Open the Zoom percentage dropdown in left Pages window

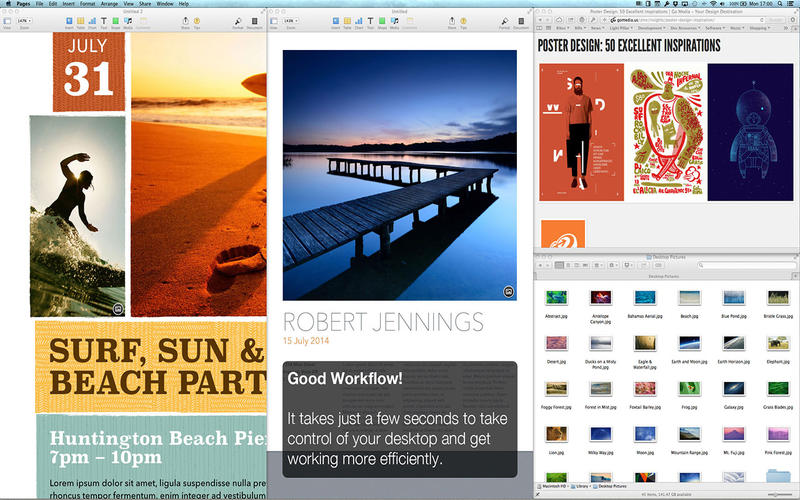pyautogui.click(x=24, y=21)
